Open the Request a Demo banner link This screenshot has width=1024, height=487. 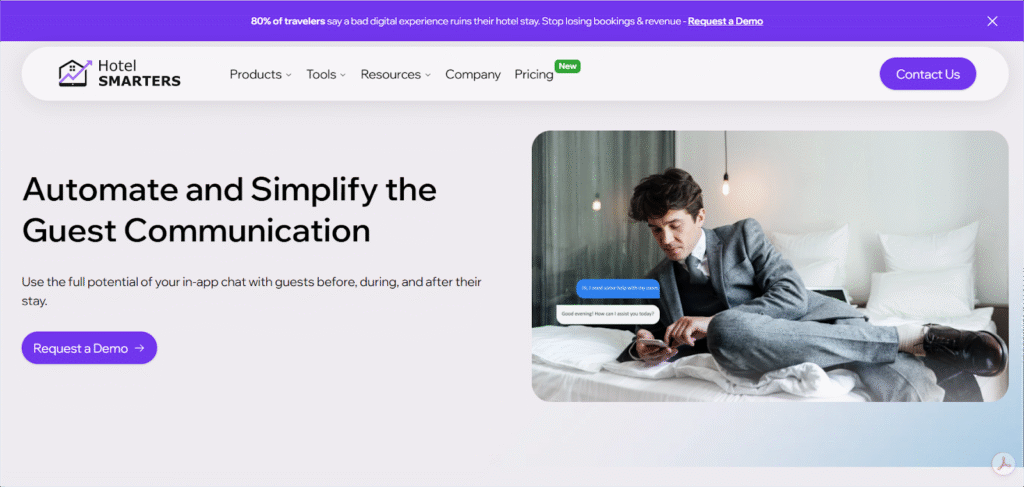[725, 21]
